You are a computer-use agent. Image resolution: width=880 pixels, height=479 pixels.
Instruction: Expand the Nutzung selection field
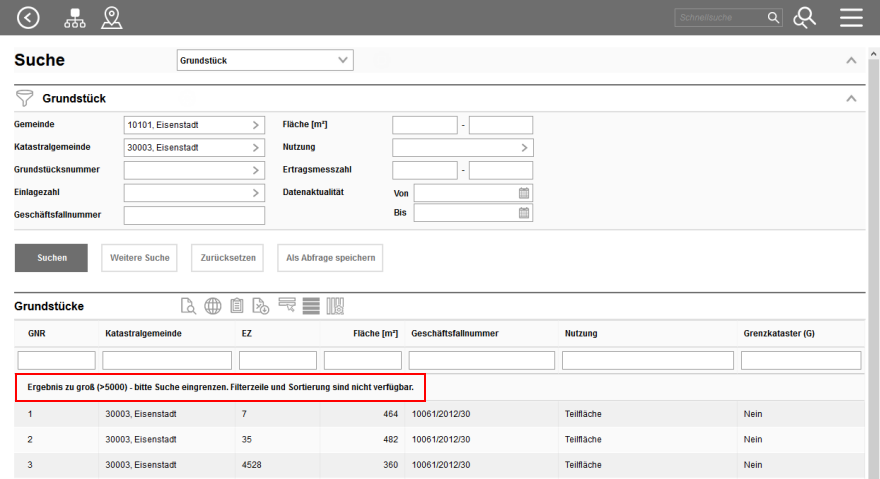click(x=462, y=147)
